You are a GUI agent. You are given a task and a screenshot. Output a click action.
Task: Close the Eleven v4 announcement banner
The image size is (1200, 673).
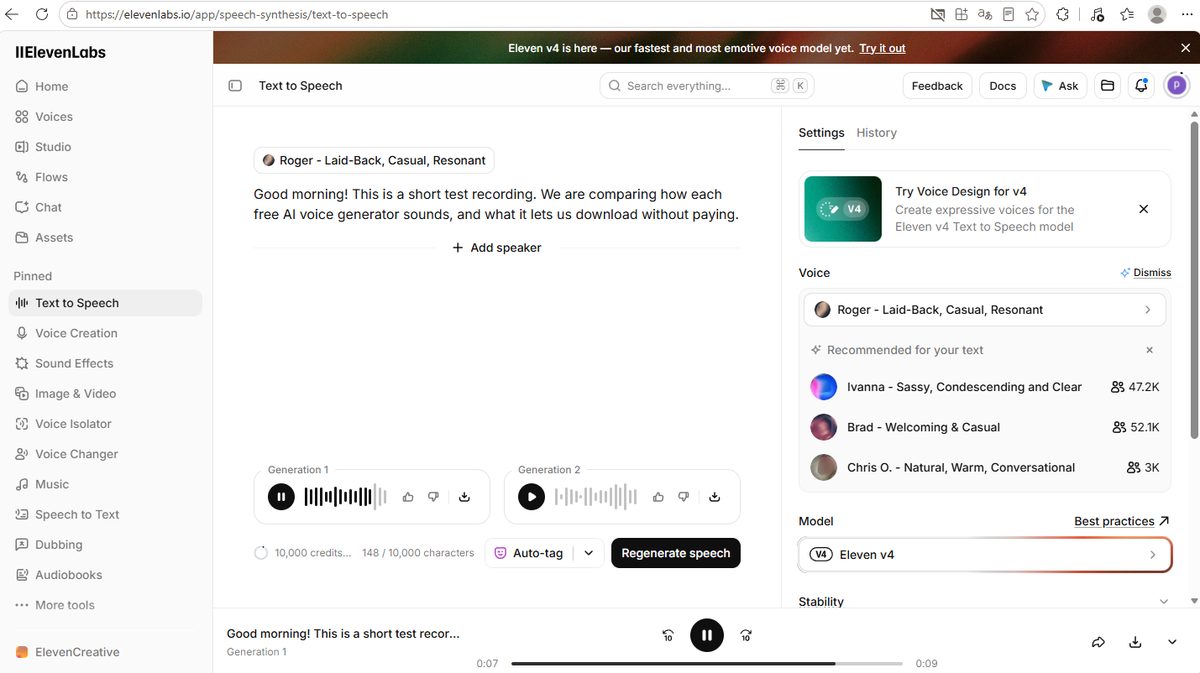coord(1186,48)
